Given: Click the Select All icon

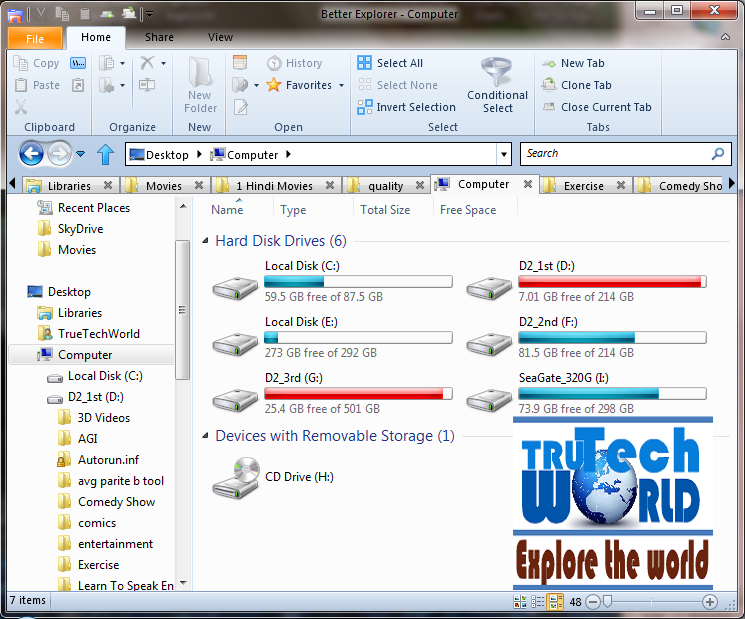Looking at the screenshot, I should [364, 63].
